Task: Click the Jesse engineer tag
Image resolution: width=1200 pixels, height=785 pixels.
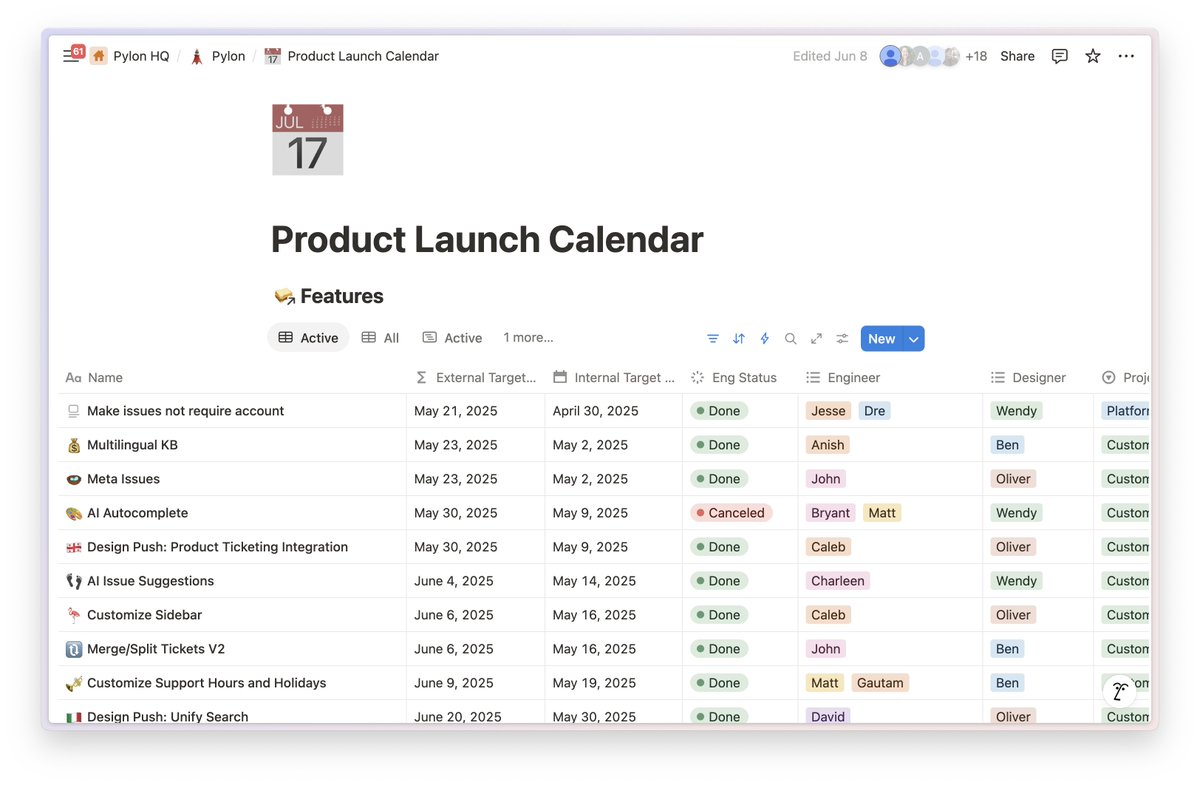Action: point(828,411)
